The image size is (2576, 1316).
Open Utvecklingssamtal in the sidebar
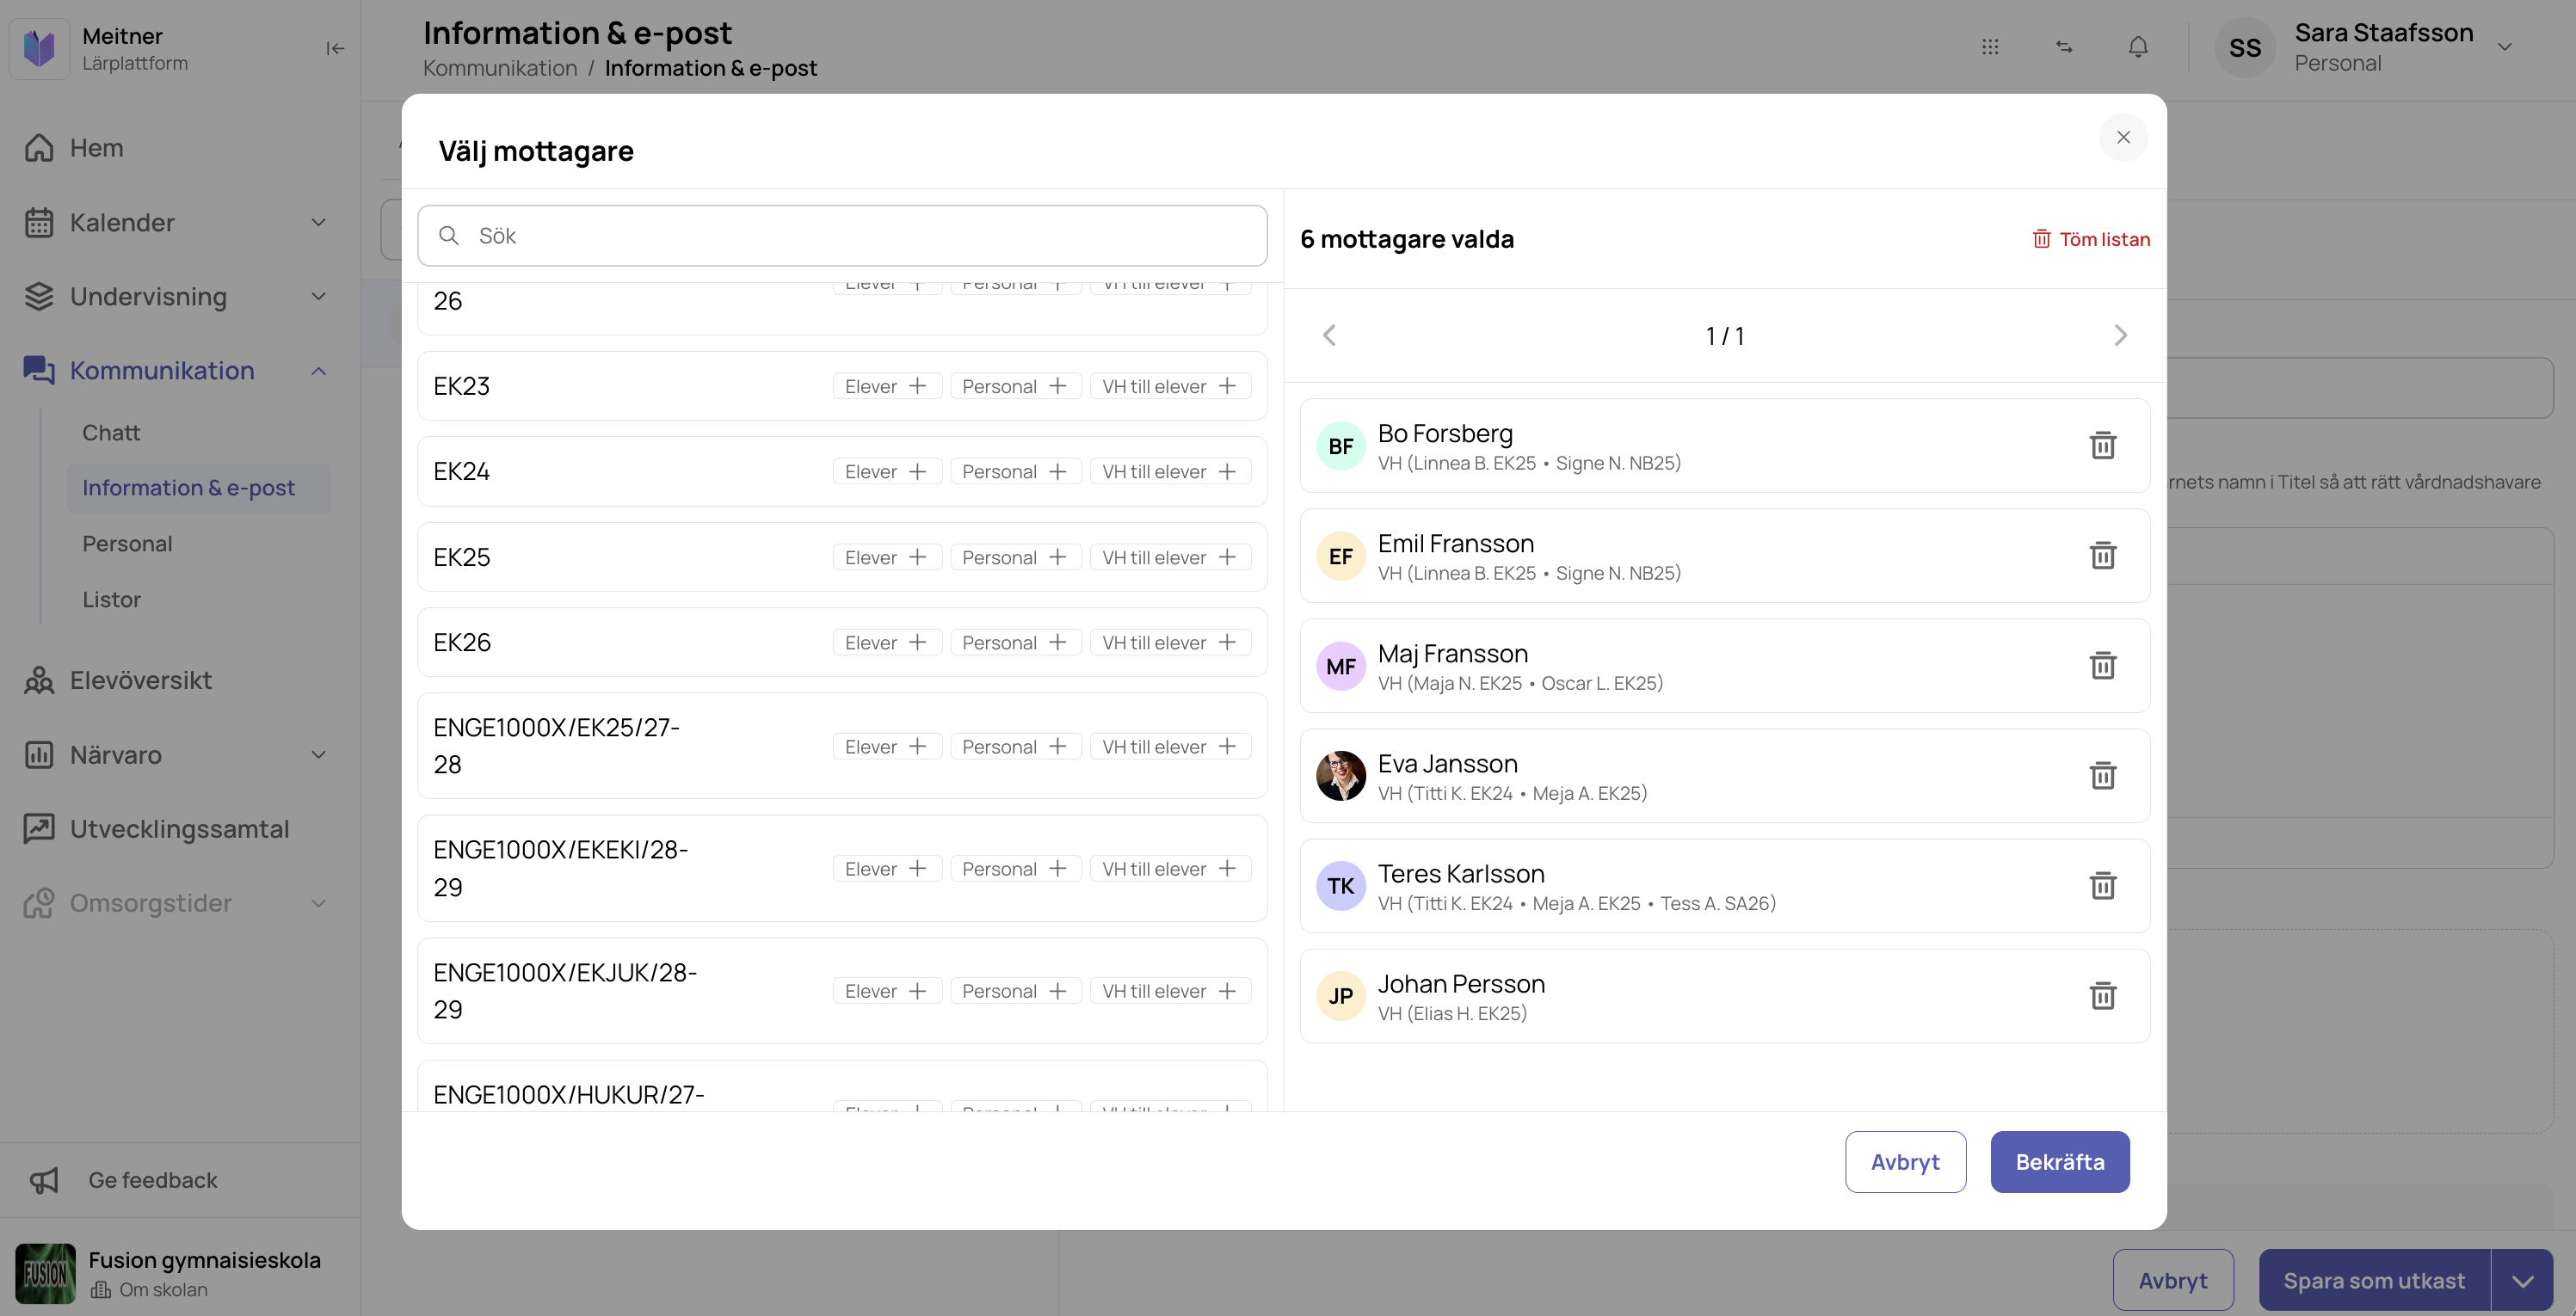180,829
